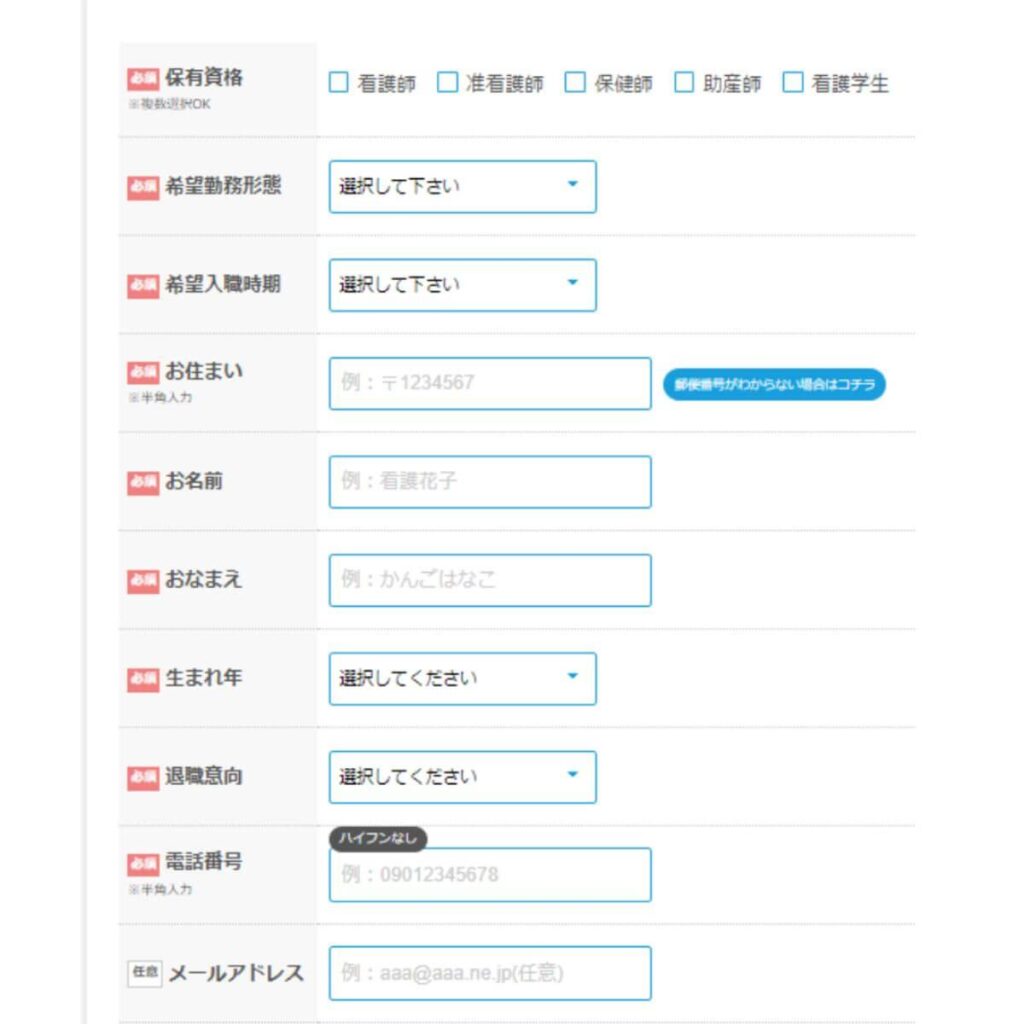Open the 希望勤務形態 dropdown
Viewport: 1024px width, 1024px height.
pos(462,186)
